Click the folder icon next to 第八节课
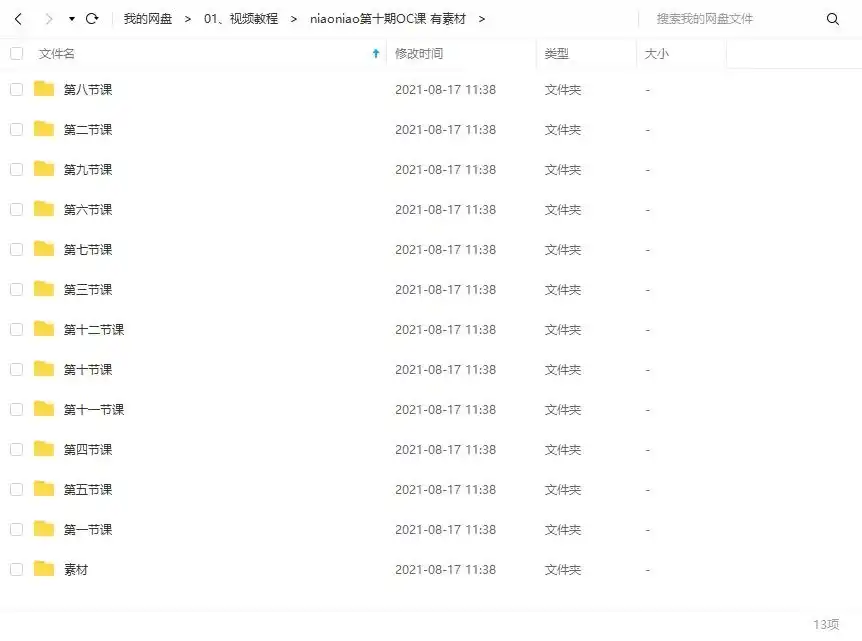The height and width of the screenshot is (641, 862). (x=42, y=89)
